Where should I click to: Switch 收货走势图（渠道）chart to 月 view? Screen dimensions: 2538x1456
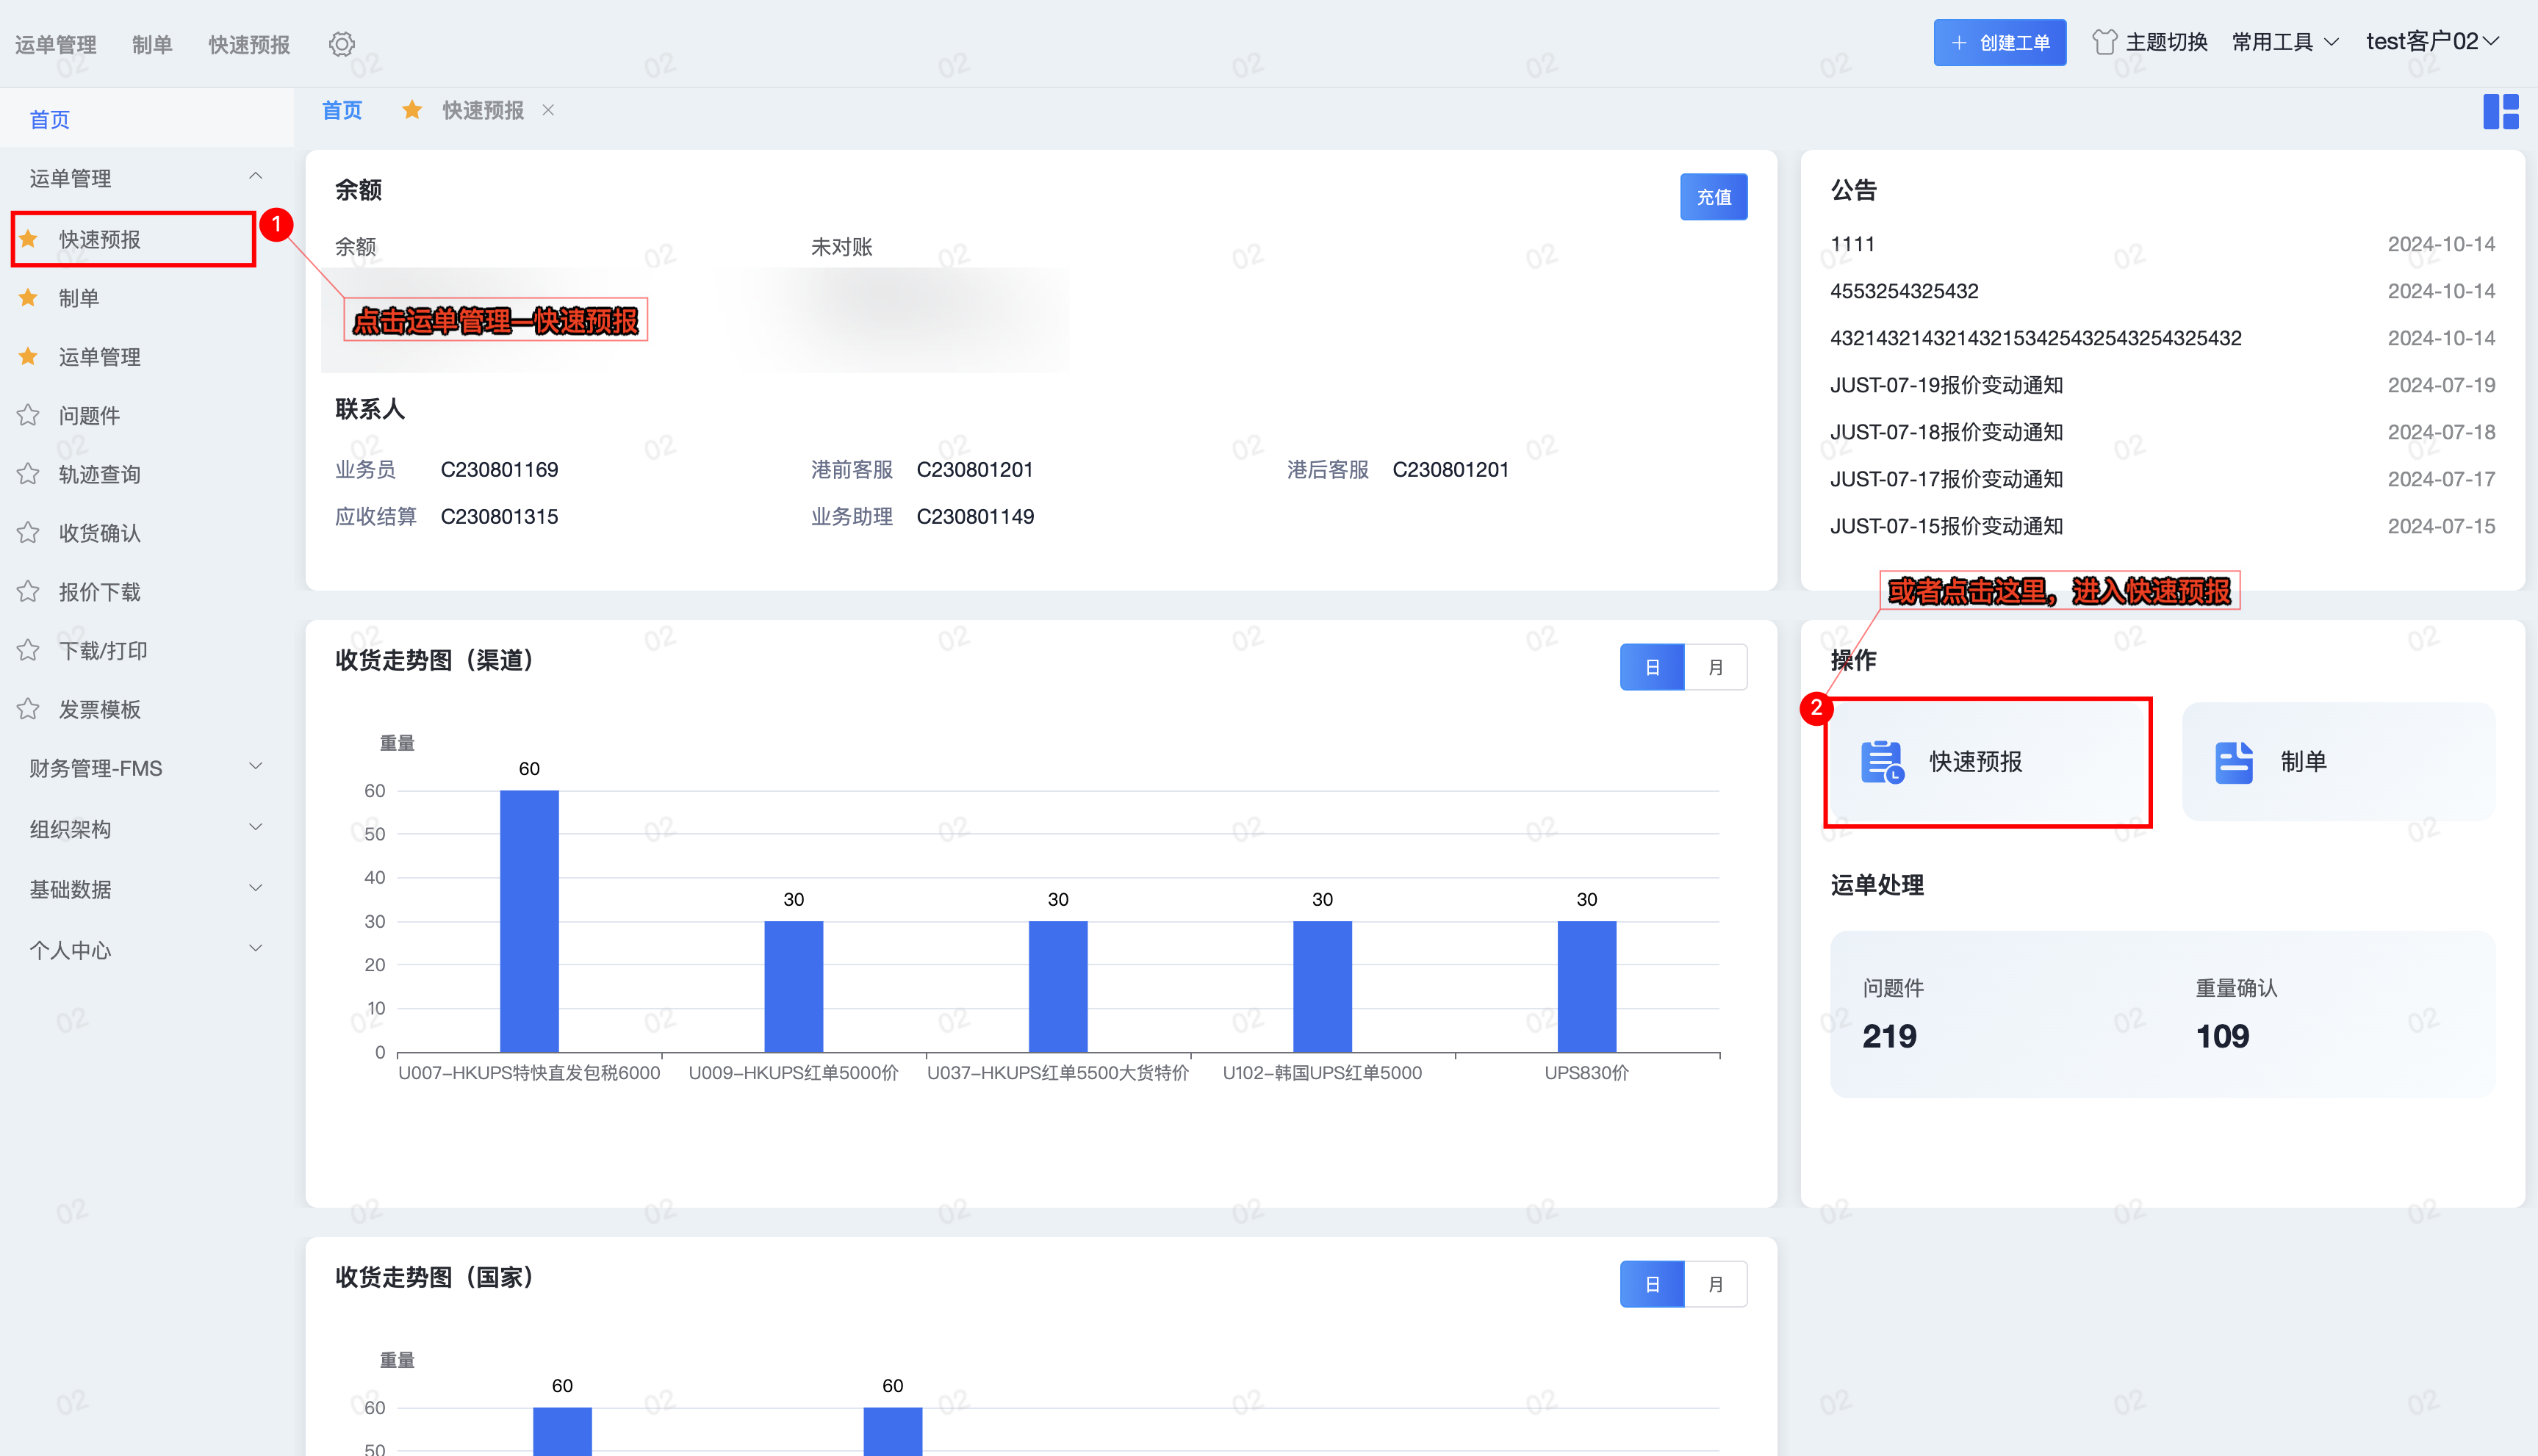click(1715, 667)
